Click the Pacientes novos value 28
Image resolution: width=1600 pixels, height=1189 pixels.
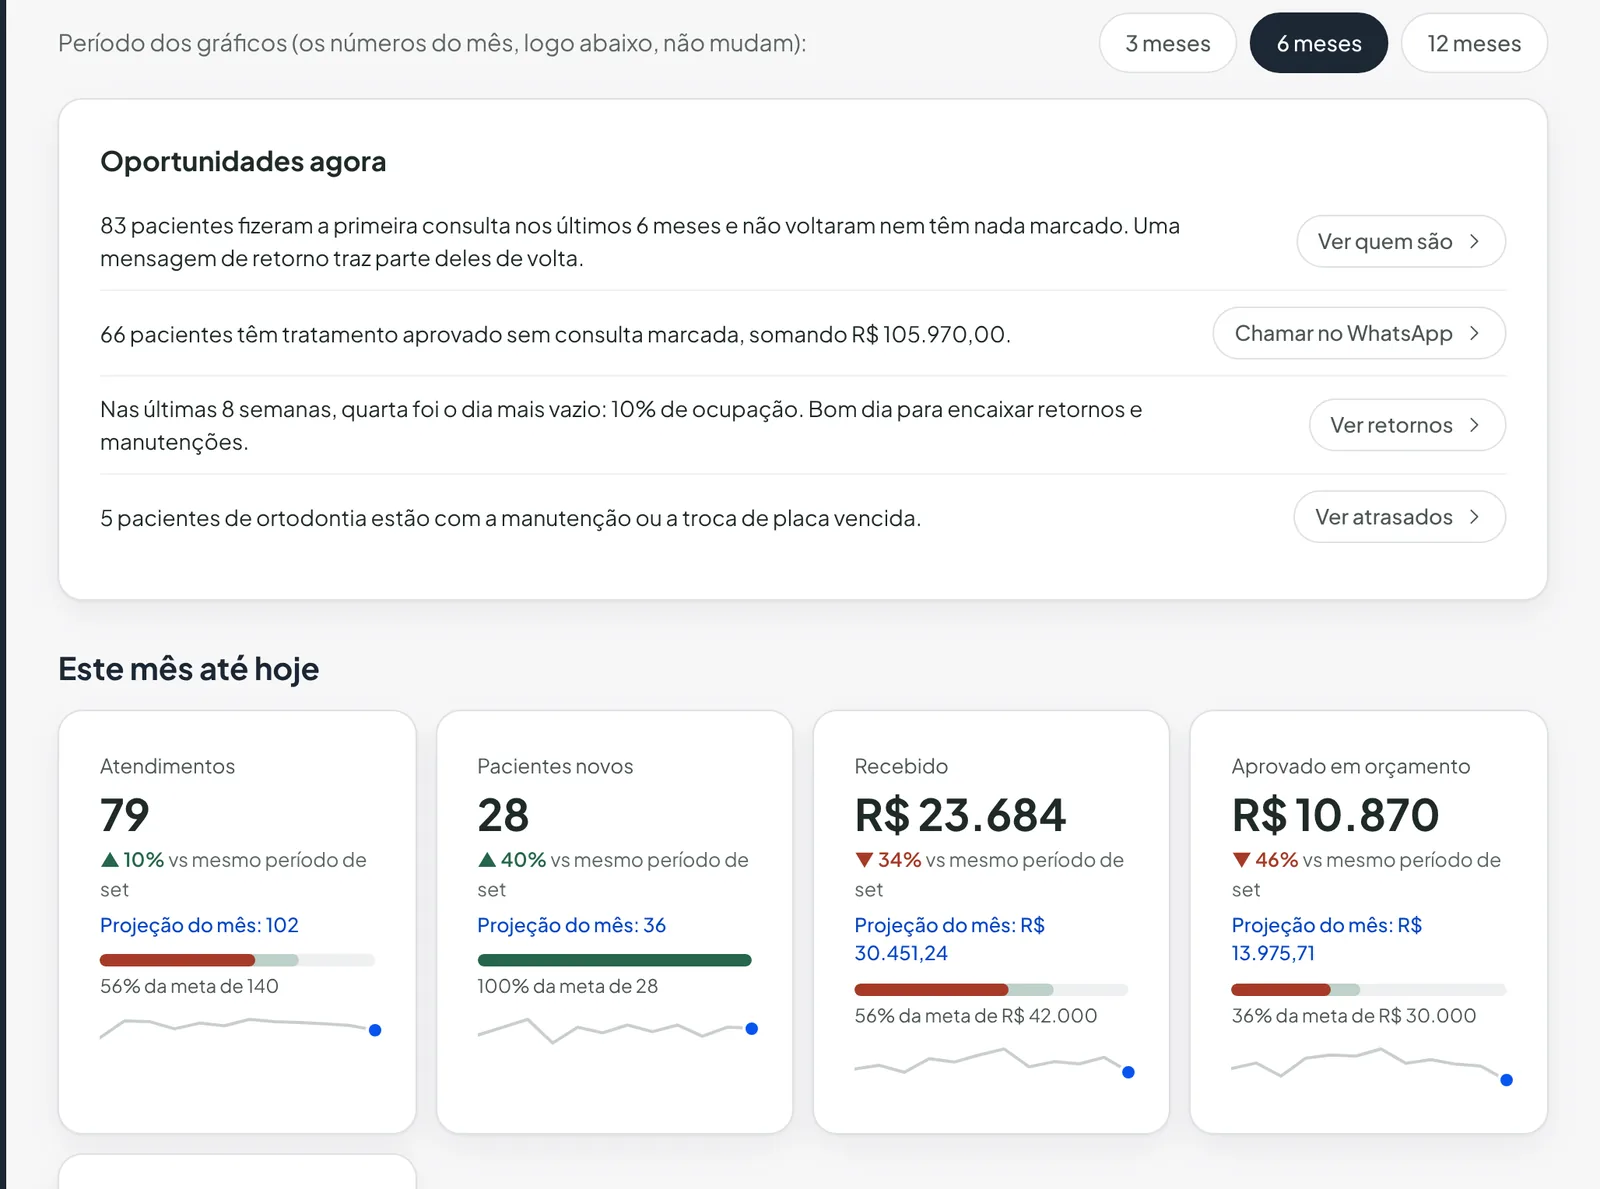tap(503, 815)
